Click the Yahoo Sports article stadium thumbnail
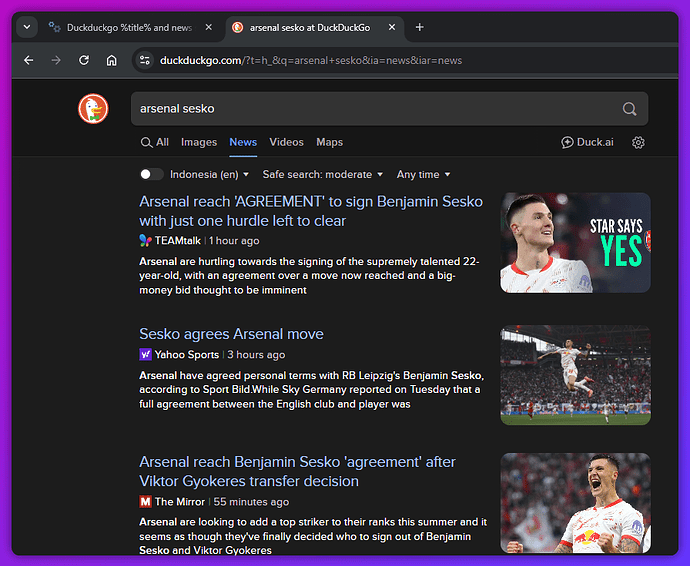 [x=575, y=375]
